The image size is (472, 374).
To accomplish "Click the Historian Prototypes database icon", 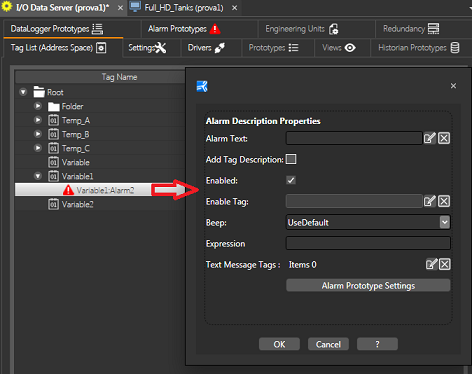I will 455,48.
